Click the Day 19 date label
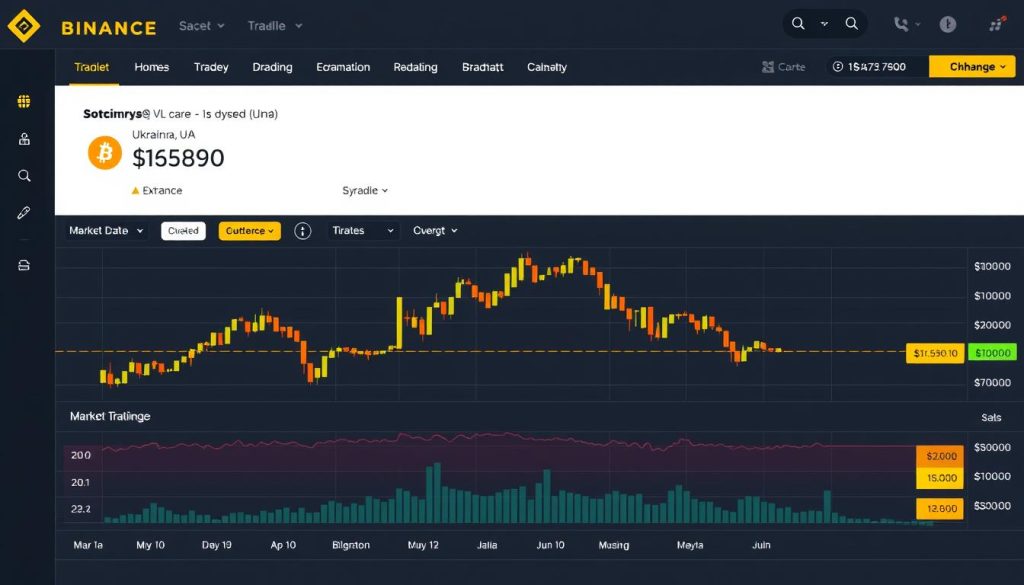 coord(216,545)
